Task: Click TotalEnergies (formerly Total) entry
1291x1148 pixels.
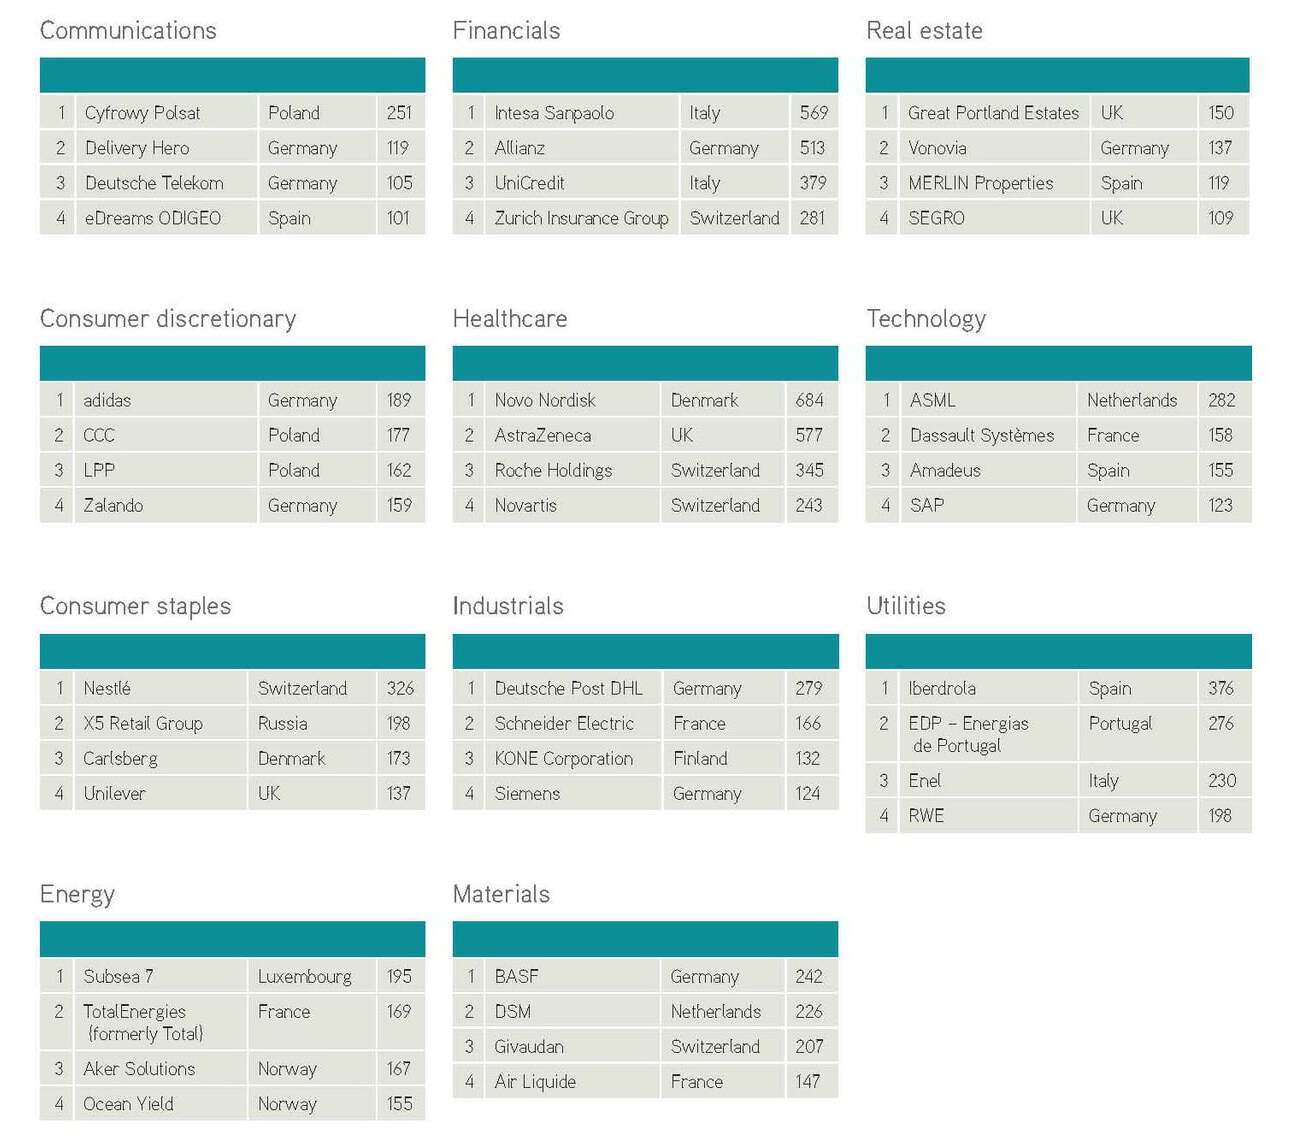Action: [x=143, y=1022]
